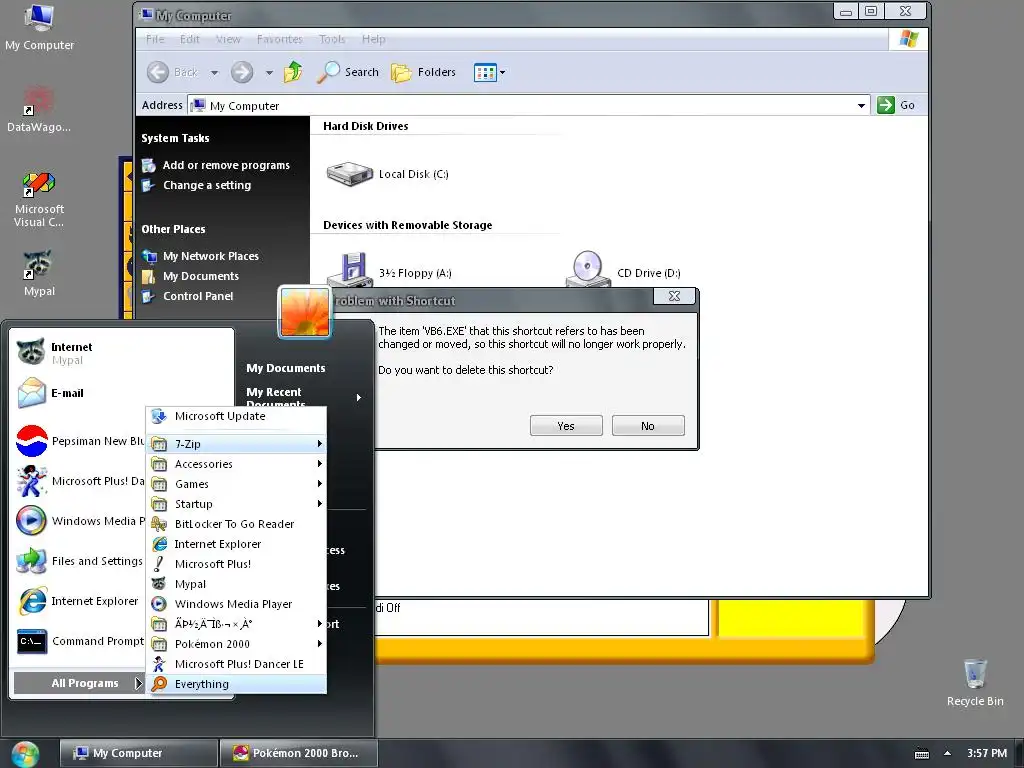Image resolution: width=1024 pixels, height=768 pixels.
Task: Open My Computer desktop icon
Action: (39, 27)
